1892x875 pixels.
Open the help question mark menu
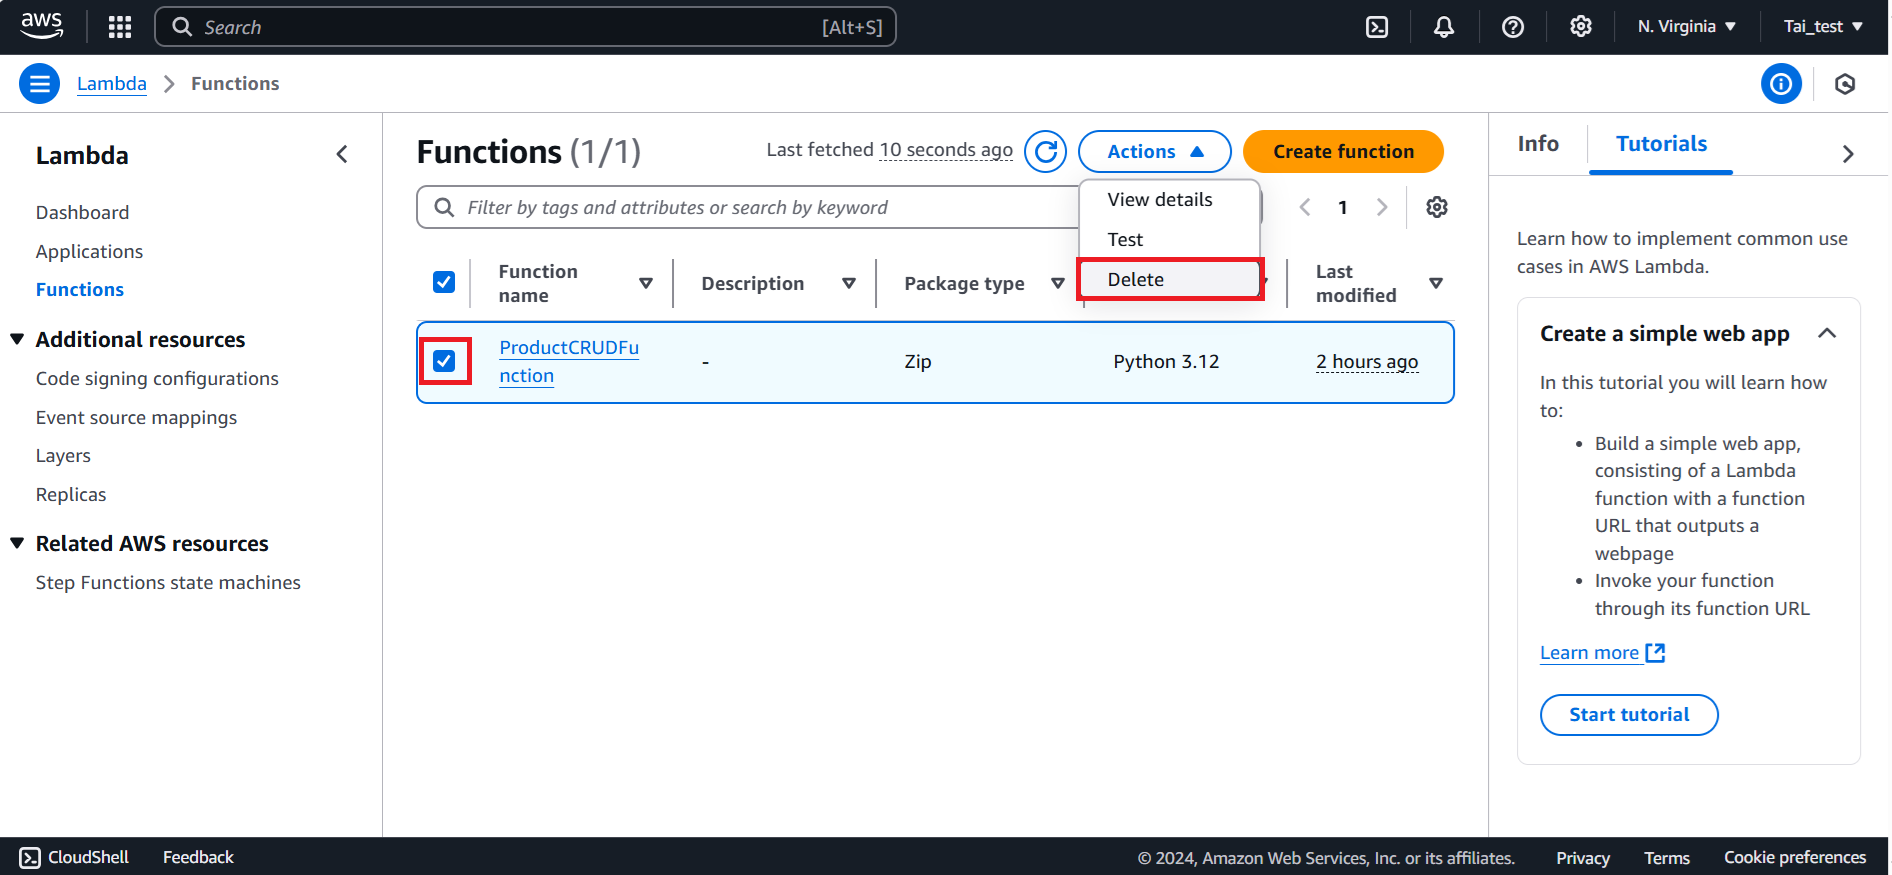[1513, 27]
